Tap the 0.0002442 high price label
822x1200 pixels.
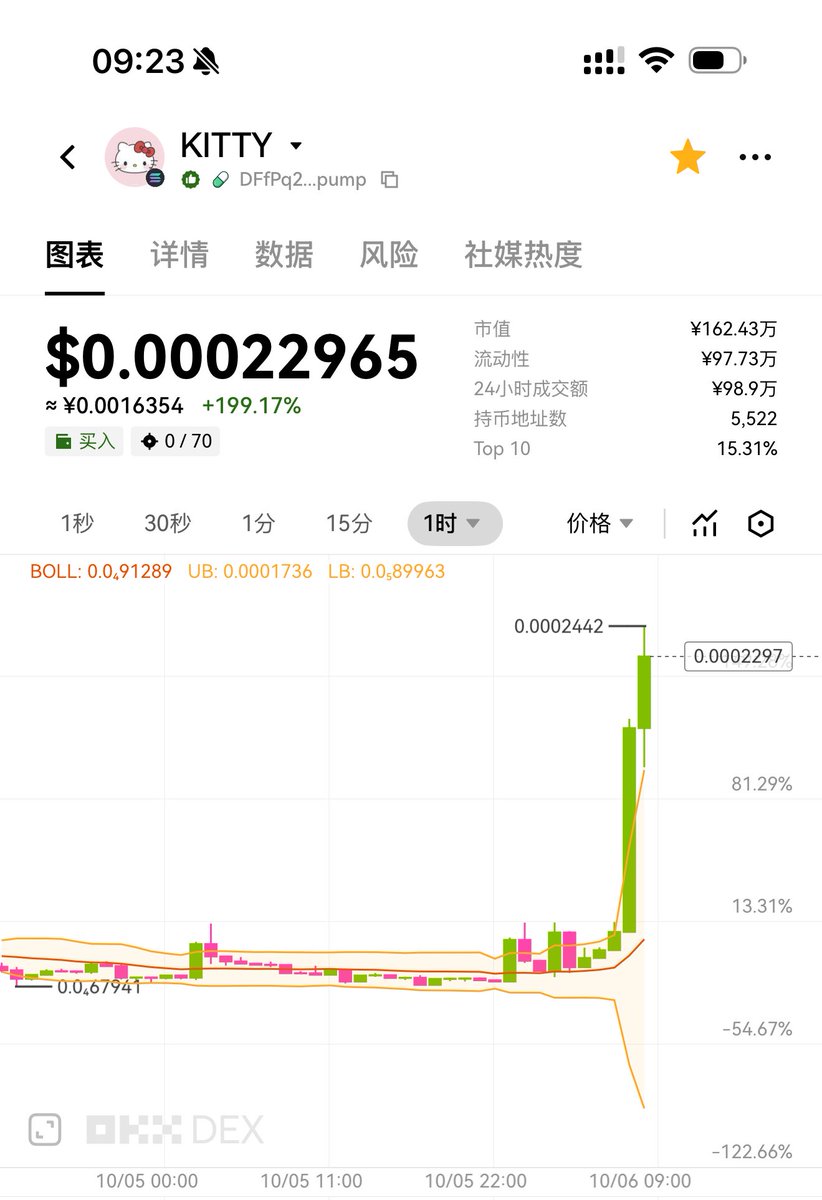pyautogui.click(x=559, y=627)
